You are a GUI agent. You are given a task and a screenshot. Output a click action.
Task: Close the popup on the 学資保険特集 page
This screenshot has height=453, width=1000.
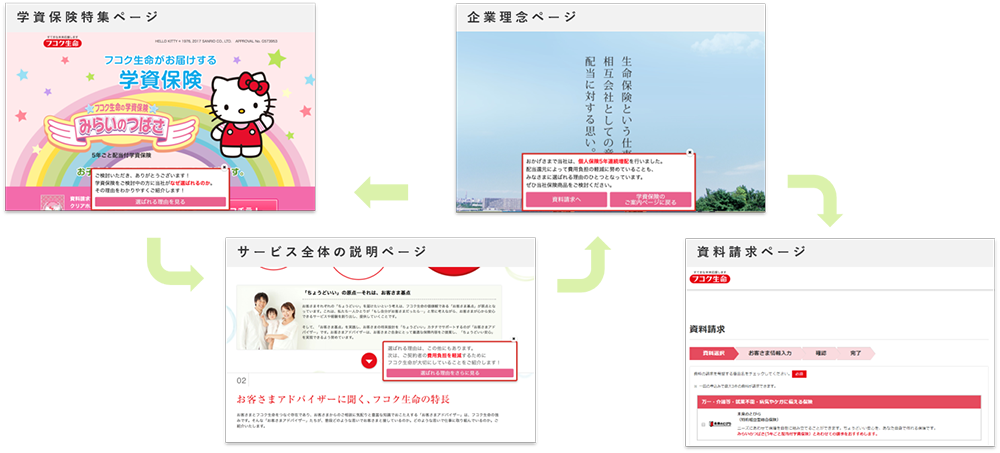[224, 167]
